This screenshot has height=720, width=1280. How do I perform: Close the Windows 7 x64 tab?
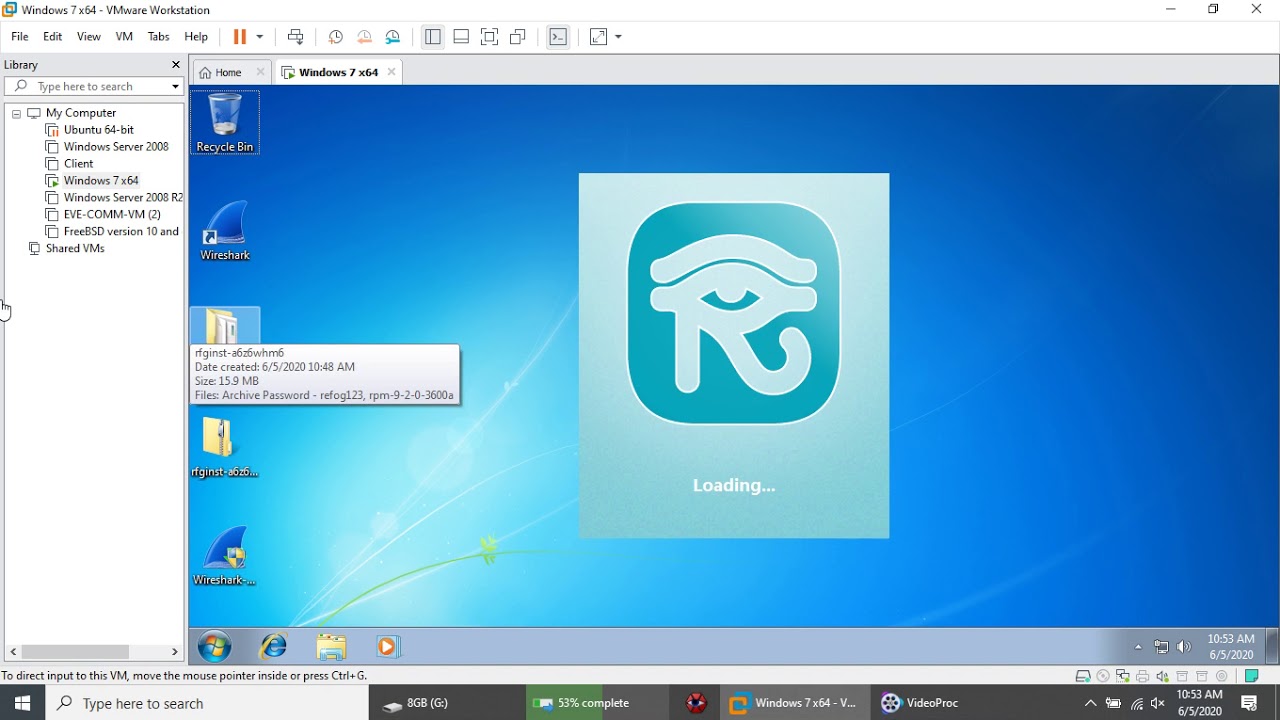tap(391, 72)
